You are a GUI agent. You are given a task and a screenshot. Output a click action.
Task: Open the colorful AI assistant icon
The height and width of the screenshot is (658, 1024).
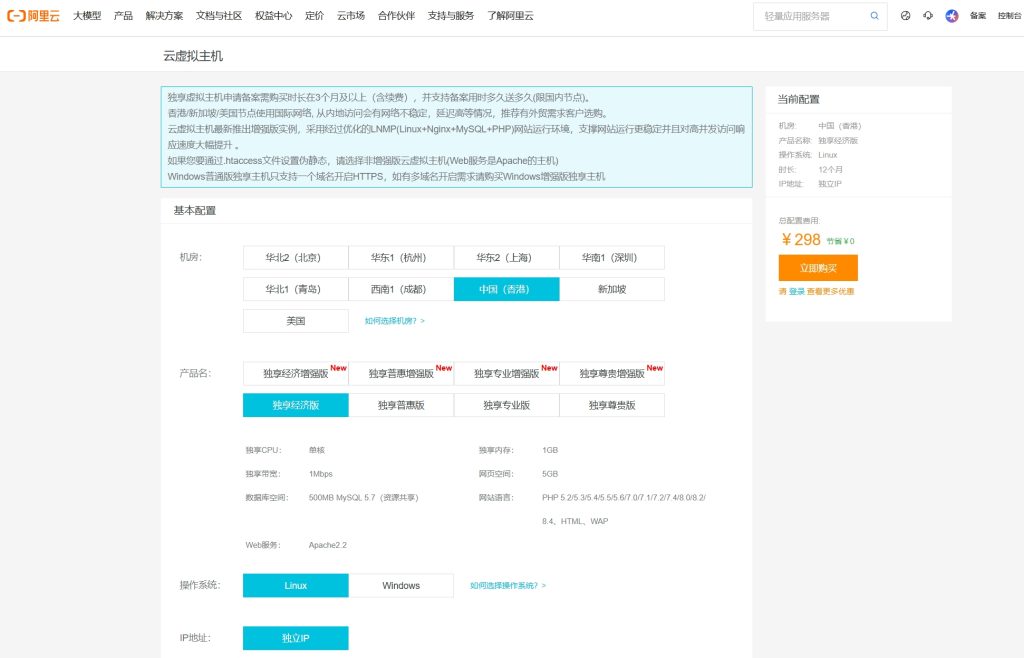coord(952,16)
